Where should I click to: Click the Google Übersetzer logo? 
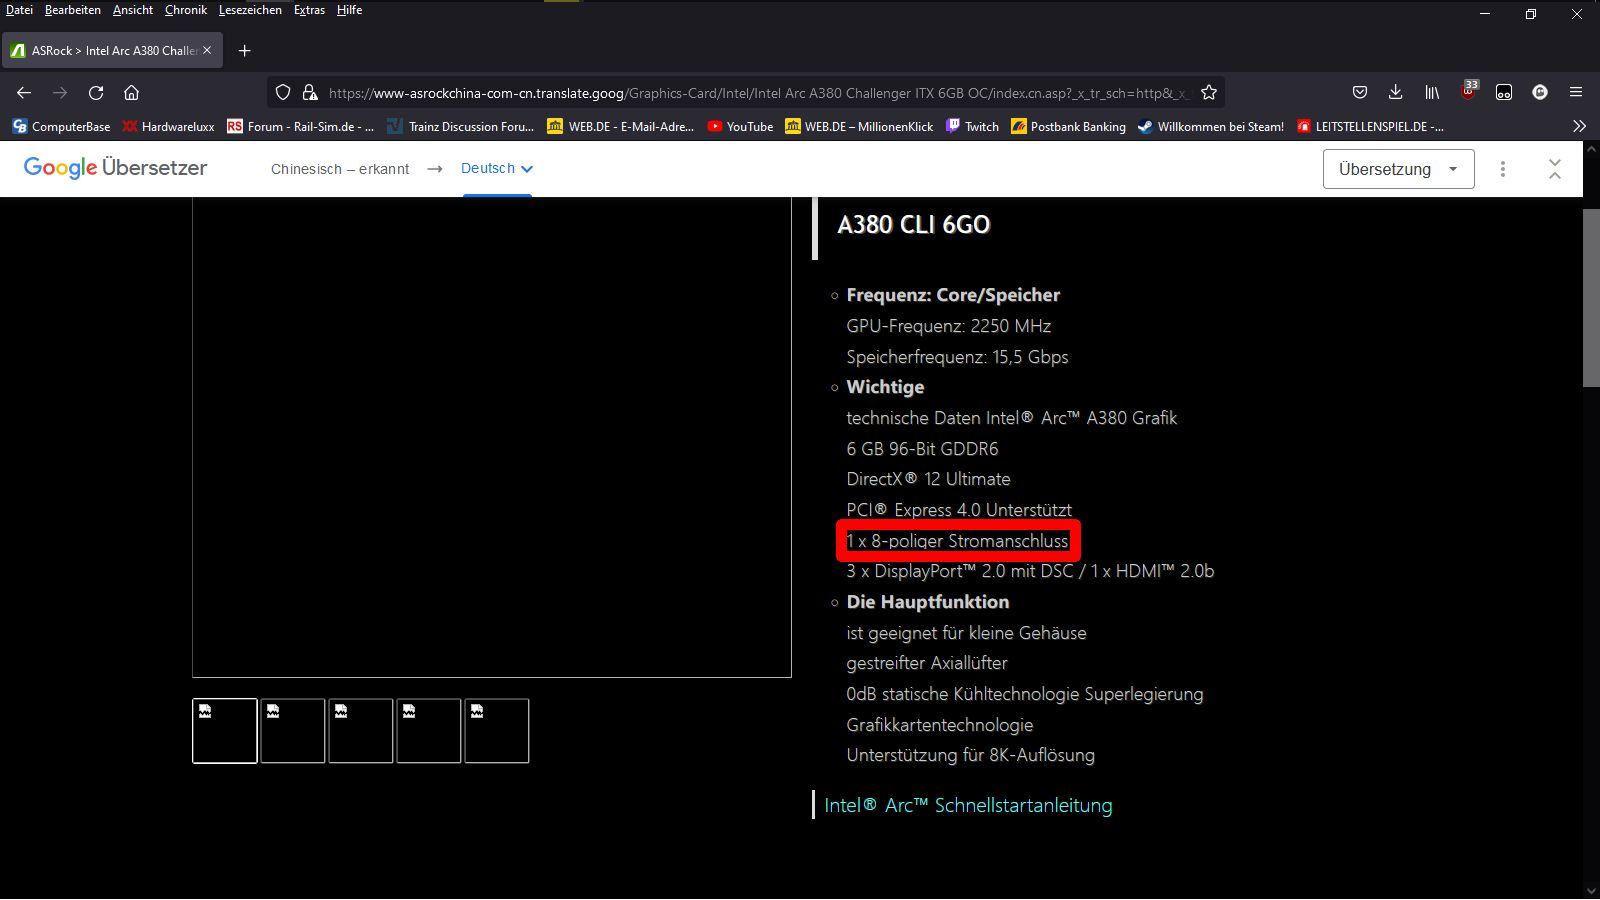tap(115, 168)
